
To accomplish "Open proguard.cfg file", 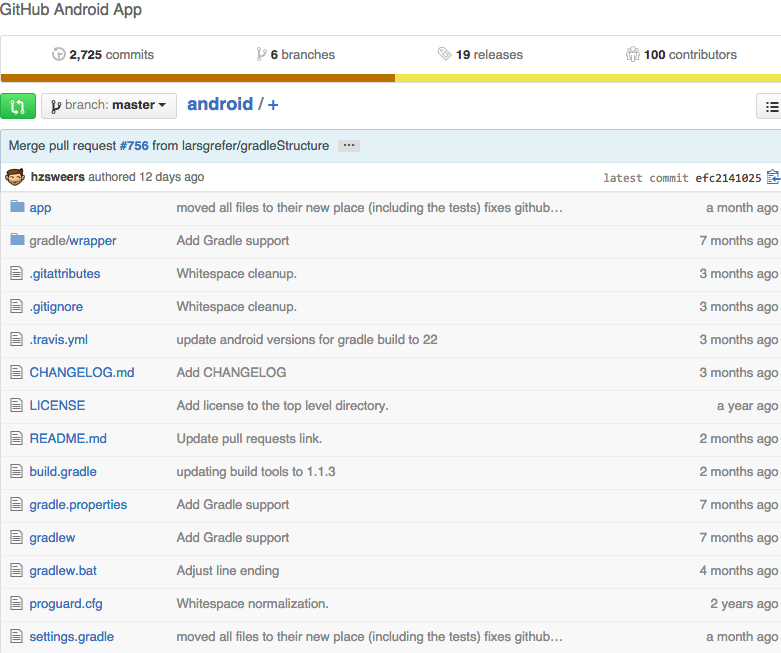I will coord(66,604).
